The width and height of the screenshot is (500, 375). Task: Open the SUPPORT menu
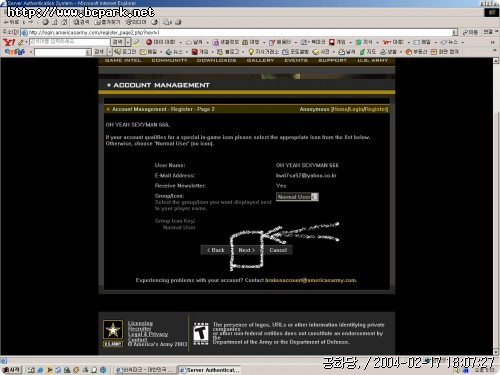tap(332, 60)
